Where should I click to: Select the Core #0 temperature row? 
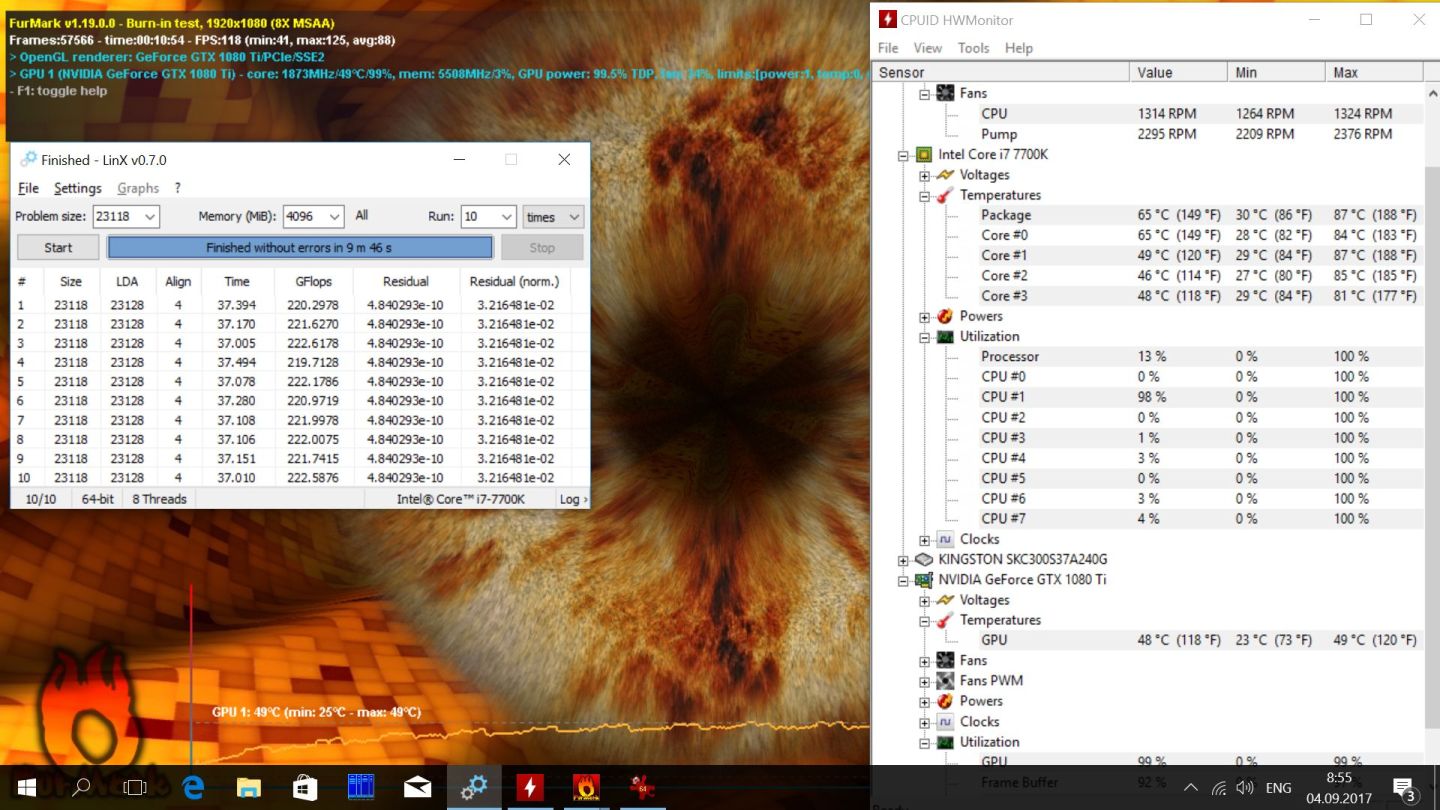point(1148,235)
